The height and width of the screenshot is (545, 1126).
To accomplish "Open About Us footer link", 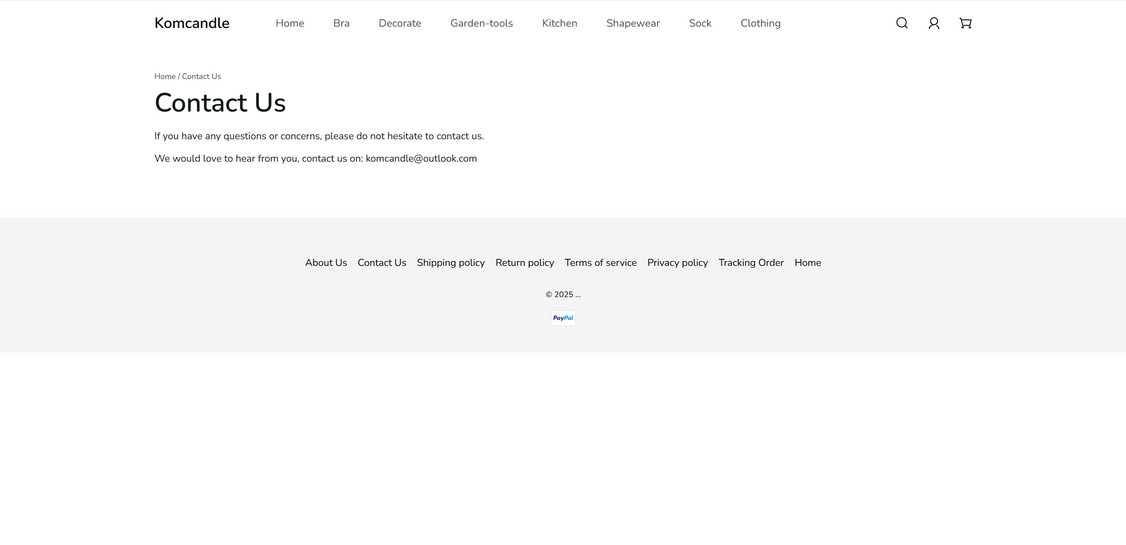I will pyautogui.click(x=326, y=263).
